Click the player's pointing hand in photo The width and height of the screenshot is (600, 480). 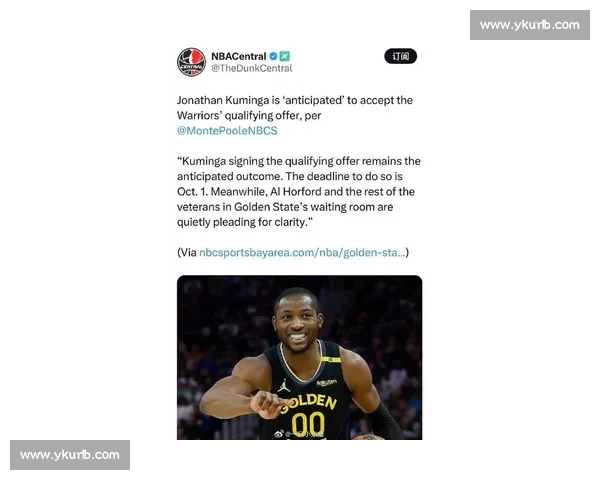coord(270,404)
